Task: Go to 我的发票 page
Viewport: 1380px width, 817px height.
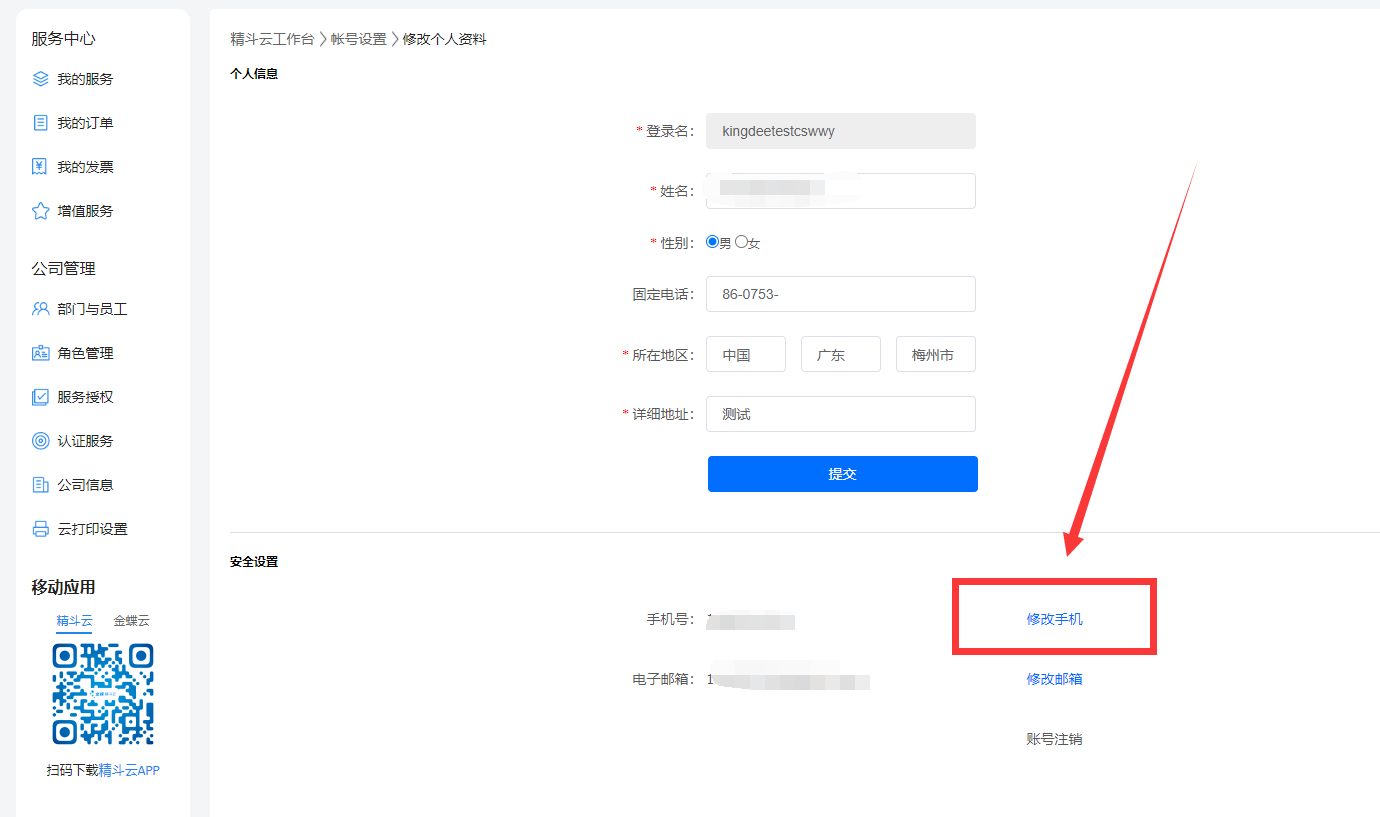Action: click(x=85, y=167)
